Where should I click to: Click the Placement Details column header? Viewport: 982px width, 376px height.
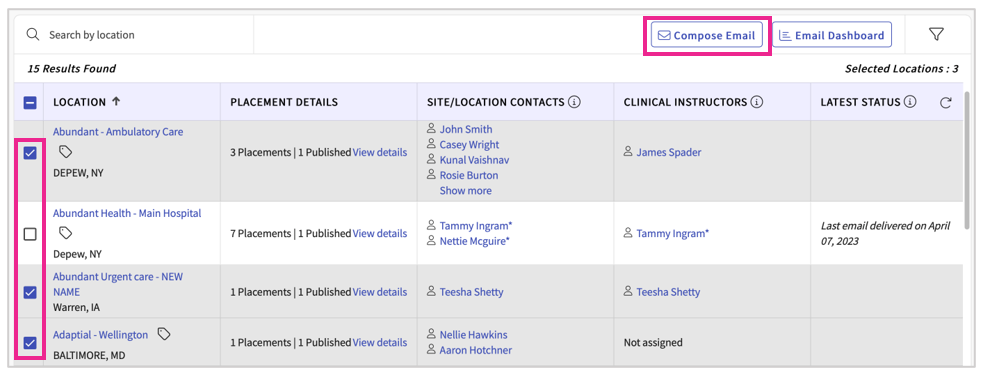click(284, 102)
